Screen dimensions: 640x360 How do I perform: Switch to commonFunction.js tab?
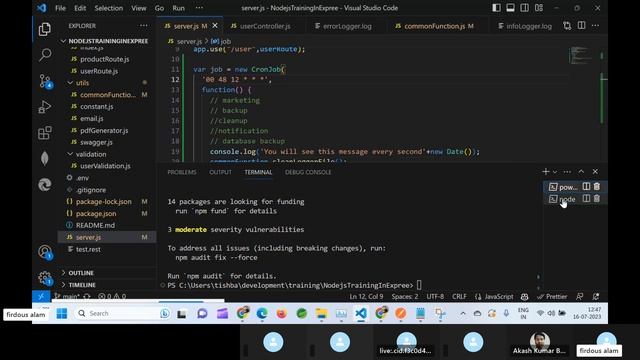point(434,26)
